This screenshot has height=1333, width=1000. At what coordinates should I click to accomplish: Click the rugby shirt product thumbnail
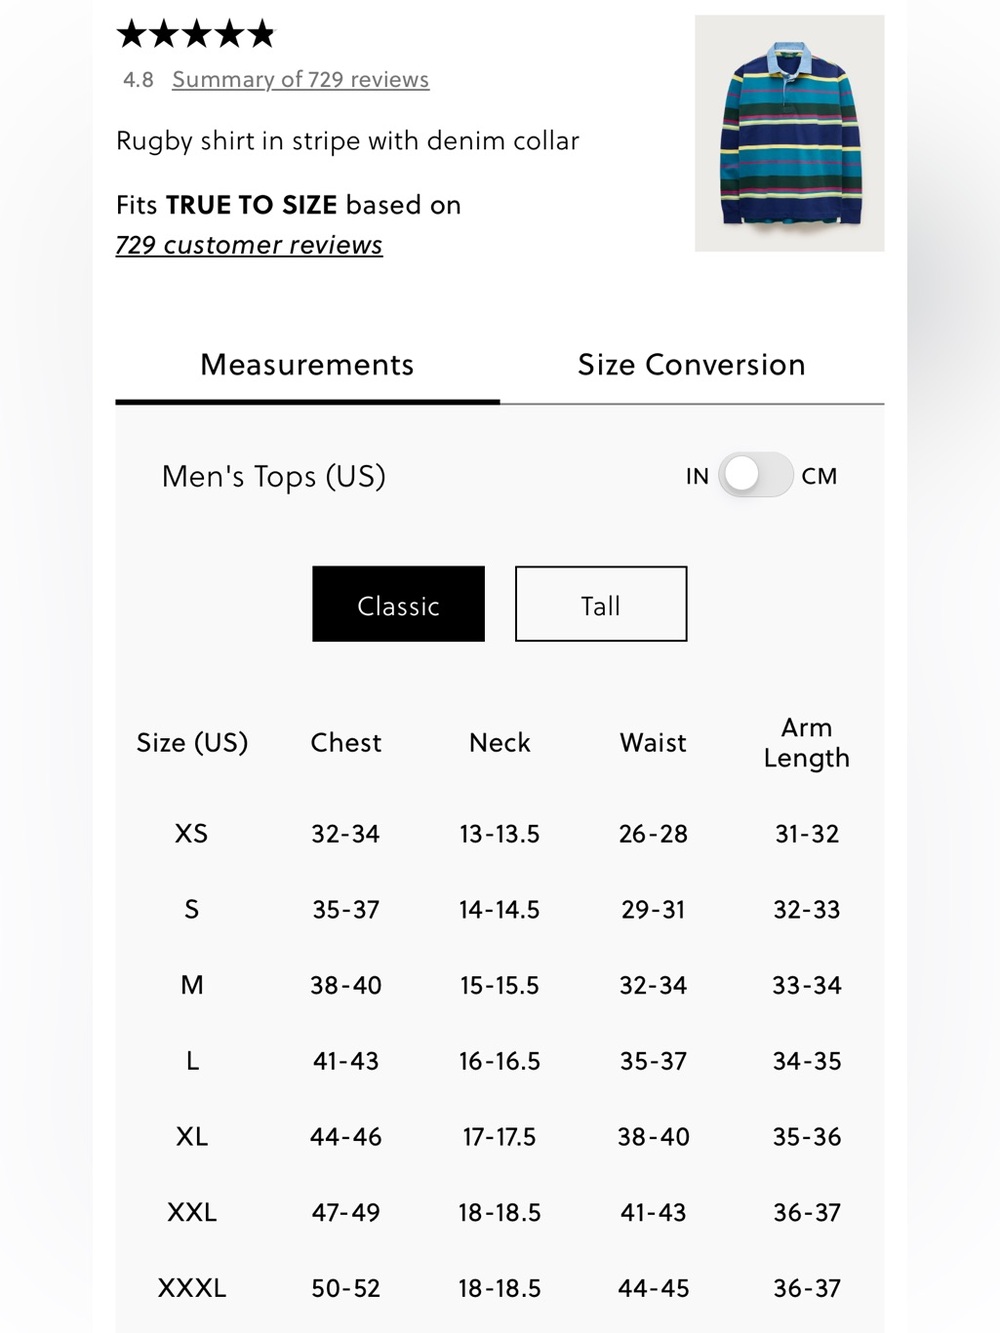tap(789, 133)
